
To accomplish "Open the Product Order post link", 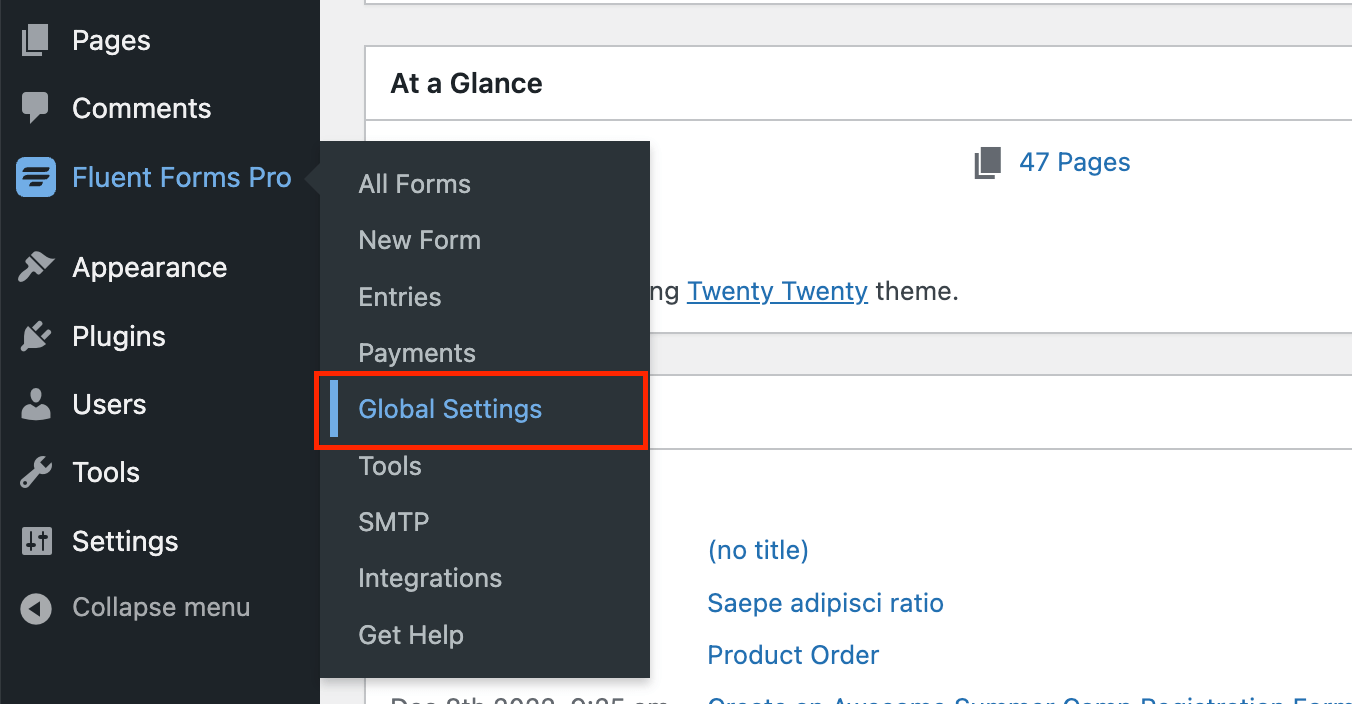I will coord(793,656).
